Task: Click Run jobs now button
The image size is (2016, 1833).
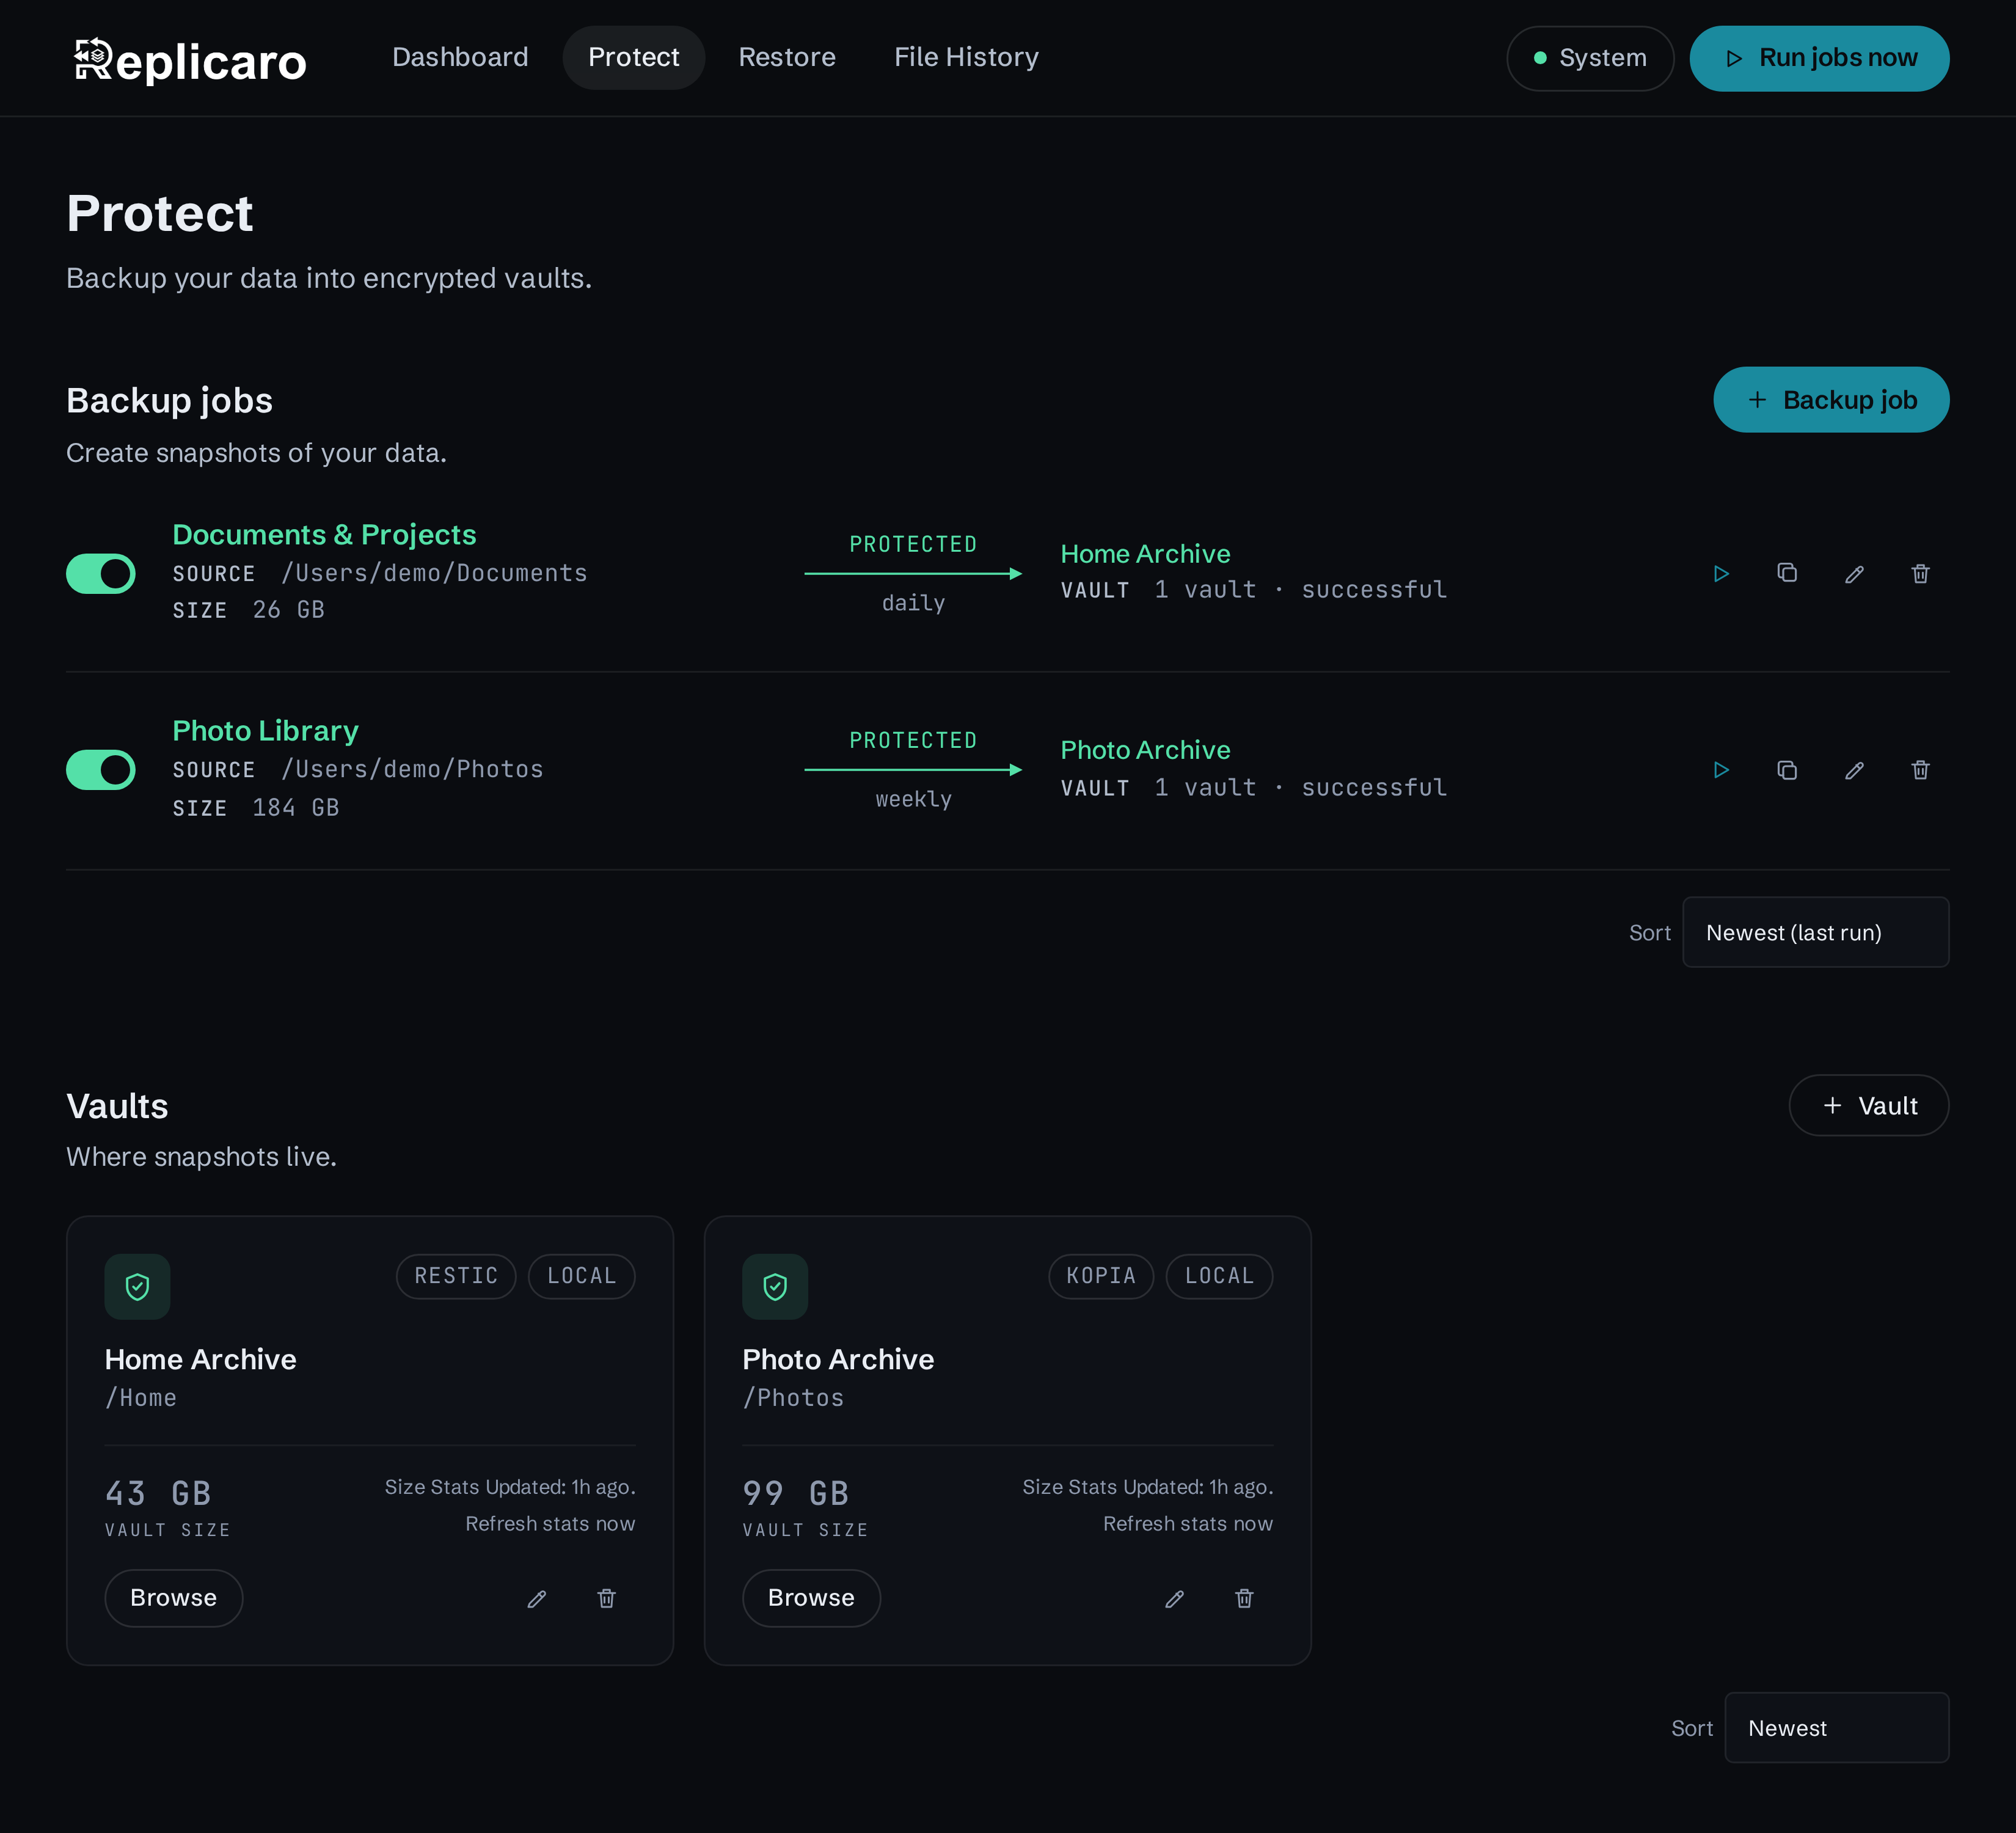Action: coord(1819,58)
